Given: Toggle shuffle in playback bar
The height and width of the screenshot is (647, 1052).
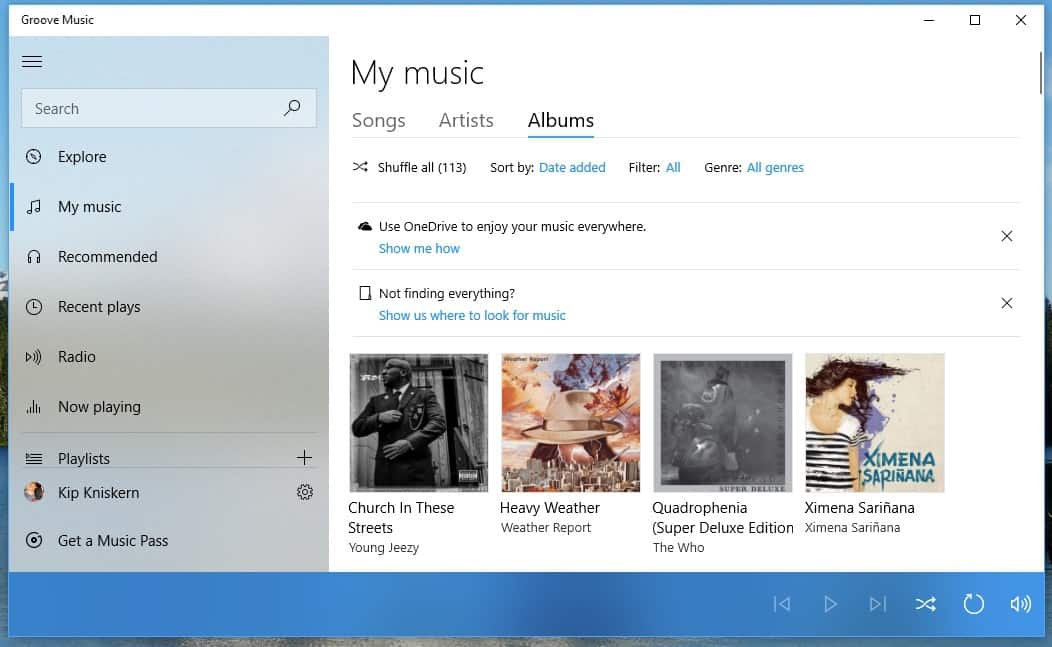Looking at the screenshot, I should click(x=926, y=604).
